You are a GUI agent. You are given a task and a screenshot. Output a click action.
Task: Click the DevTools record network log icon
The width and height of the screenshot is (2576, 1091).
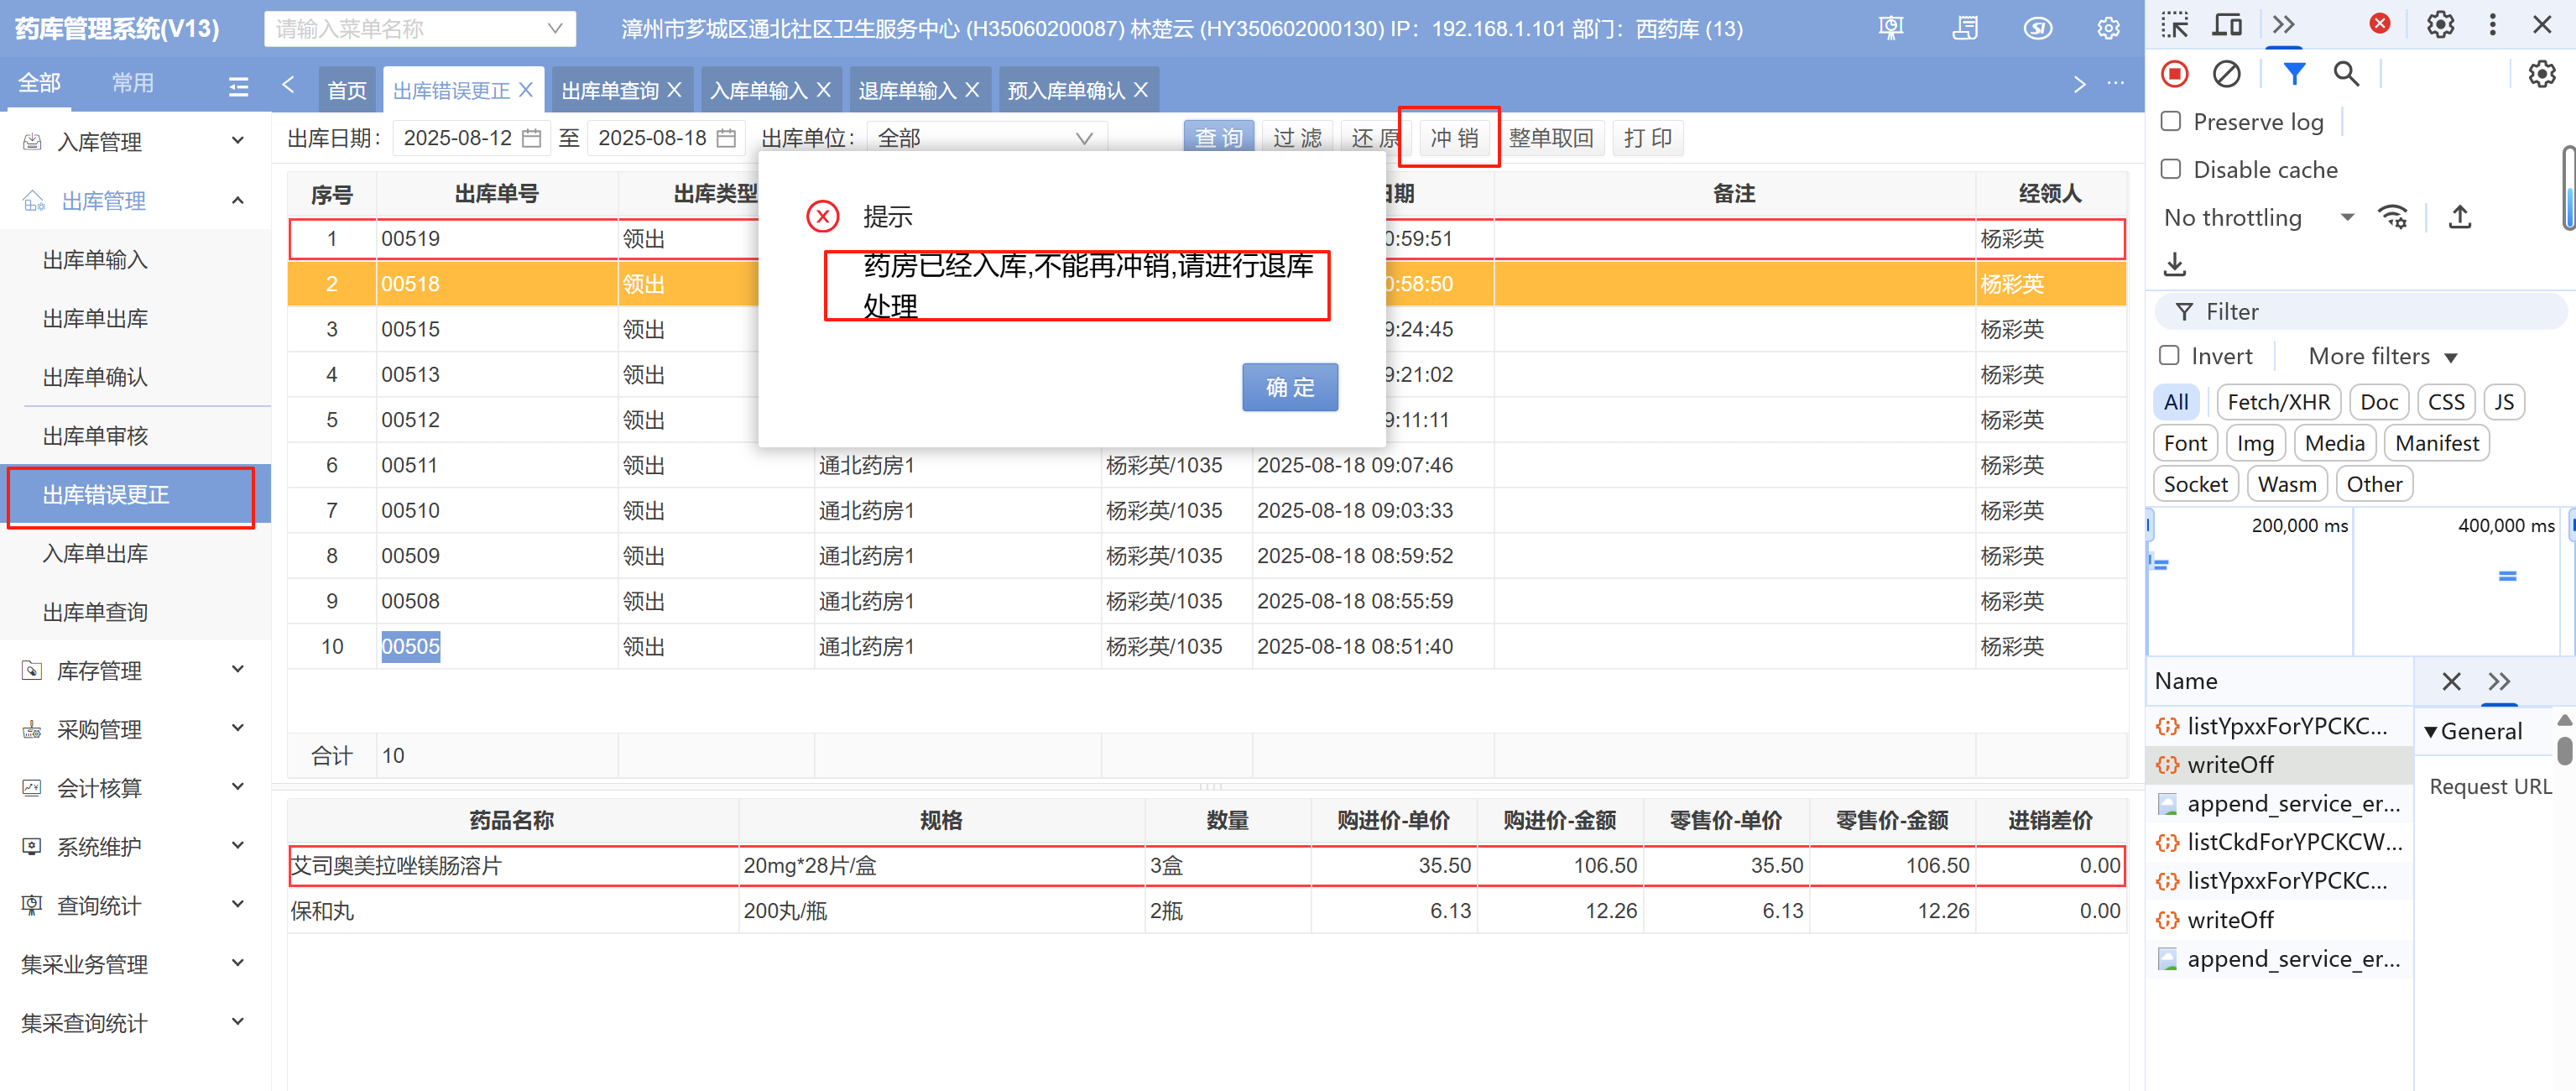point(2174,74)
